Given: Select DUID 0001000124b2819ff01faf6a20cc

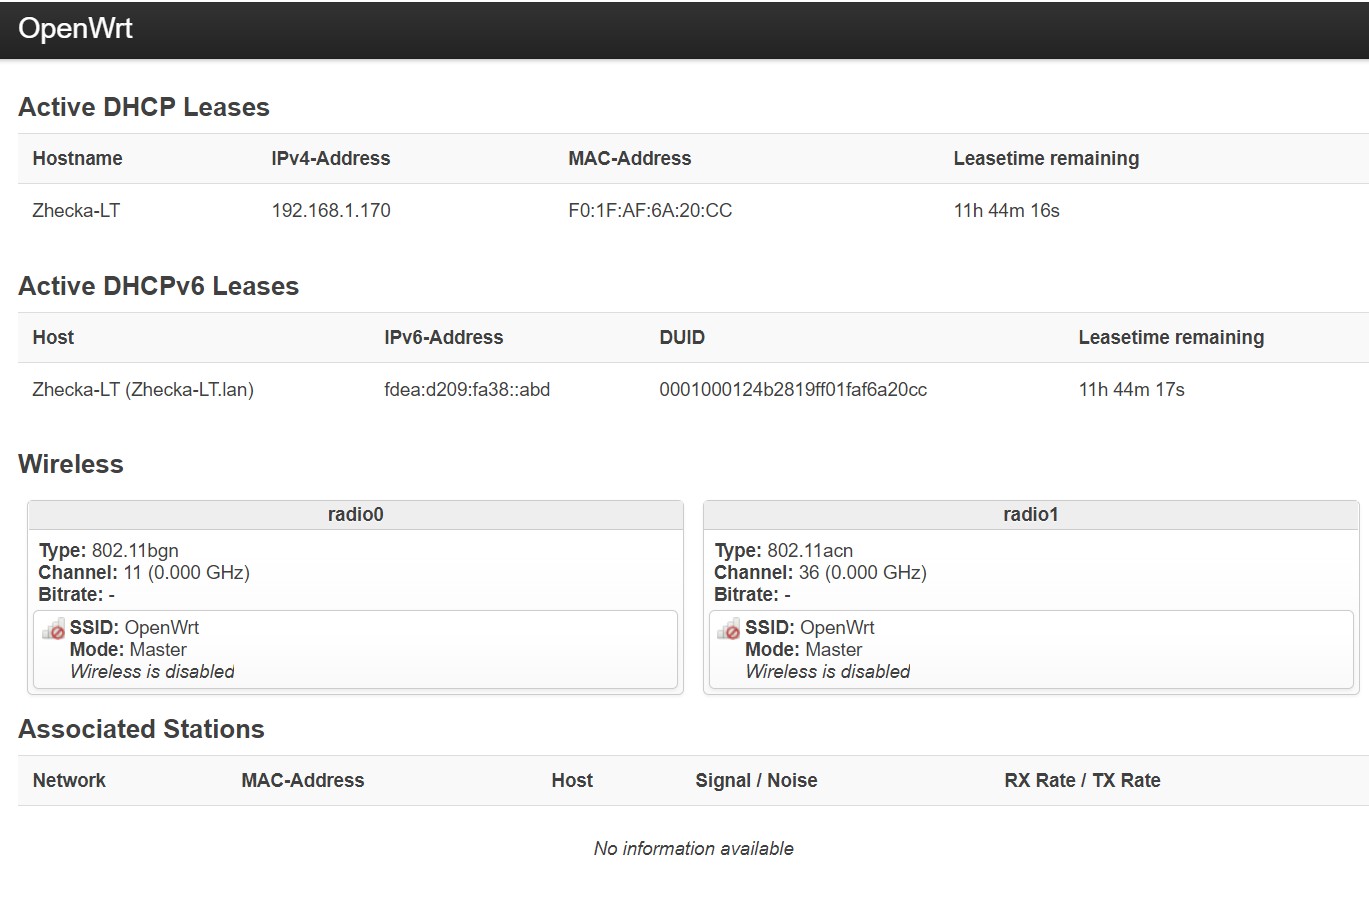Looking at the screenshot, I should (793, 389).
